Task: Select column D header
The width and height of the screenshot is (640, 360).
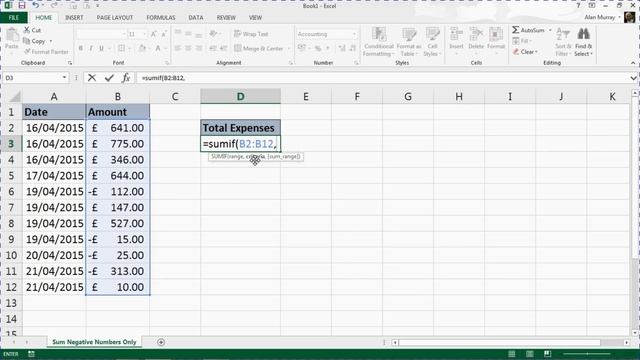Action: (240, 97)
